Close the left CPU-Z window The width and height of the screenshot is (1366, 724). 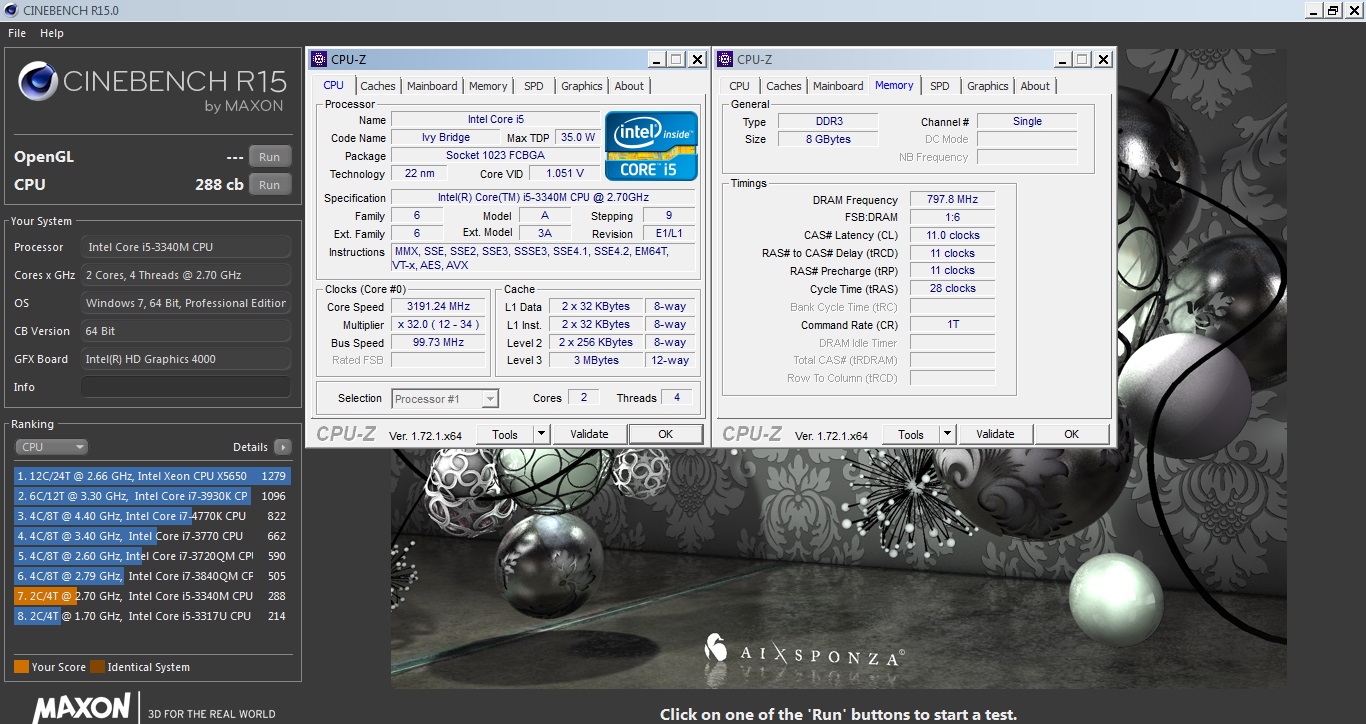click(x=697, y=59)
